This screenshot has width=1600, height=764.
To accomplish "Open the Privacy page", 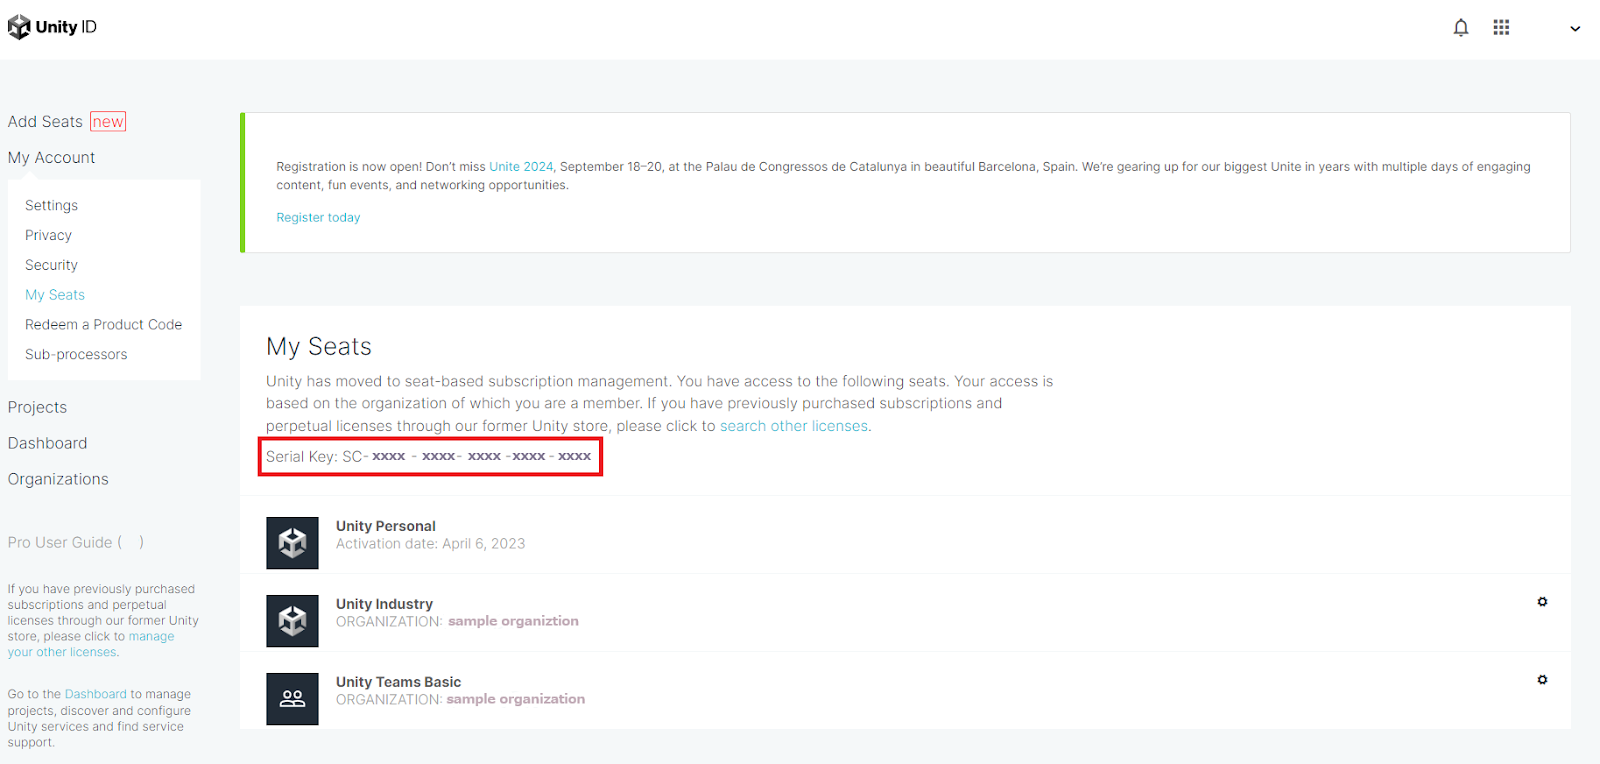I will coord(49,235).
